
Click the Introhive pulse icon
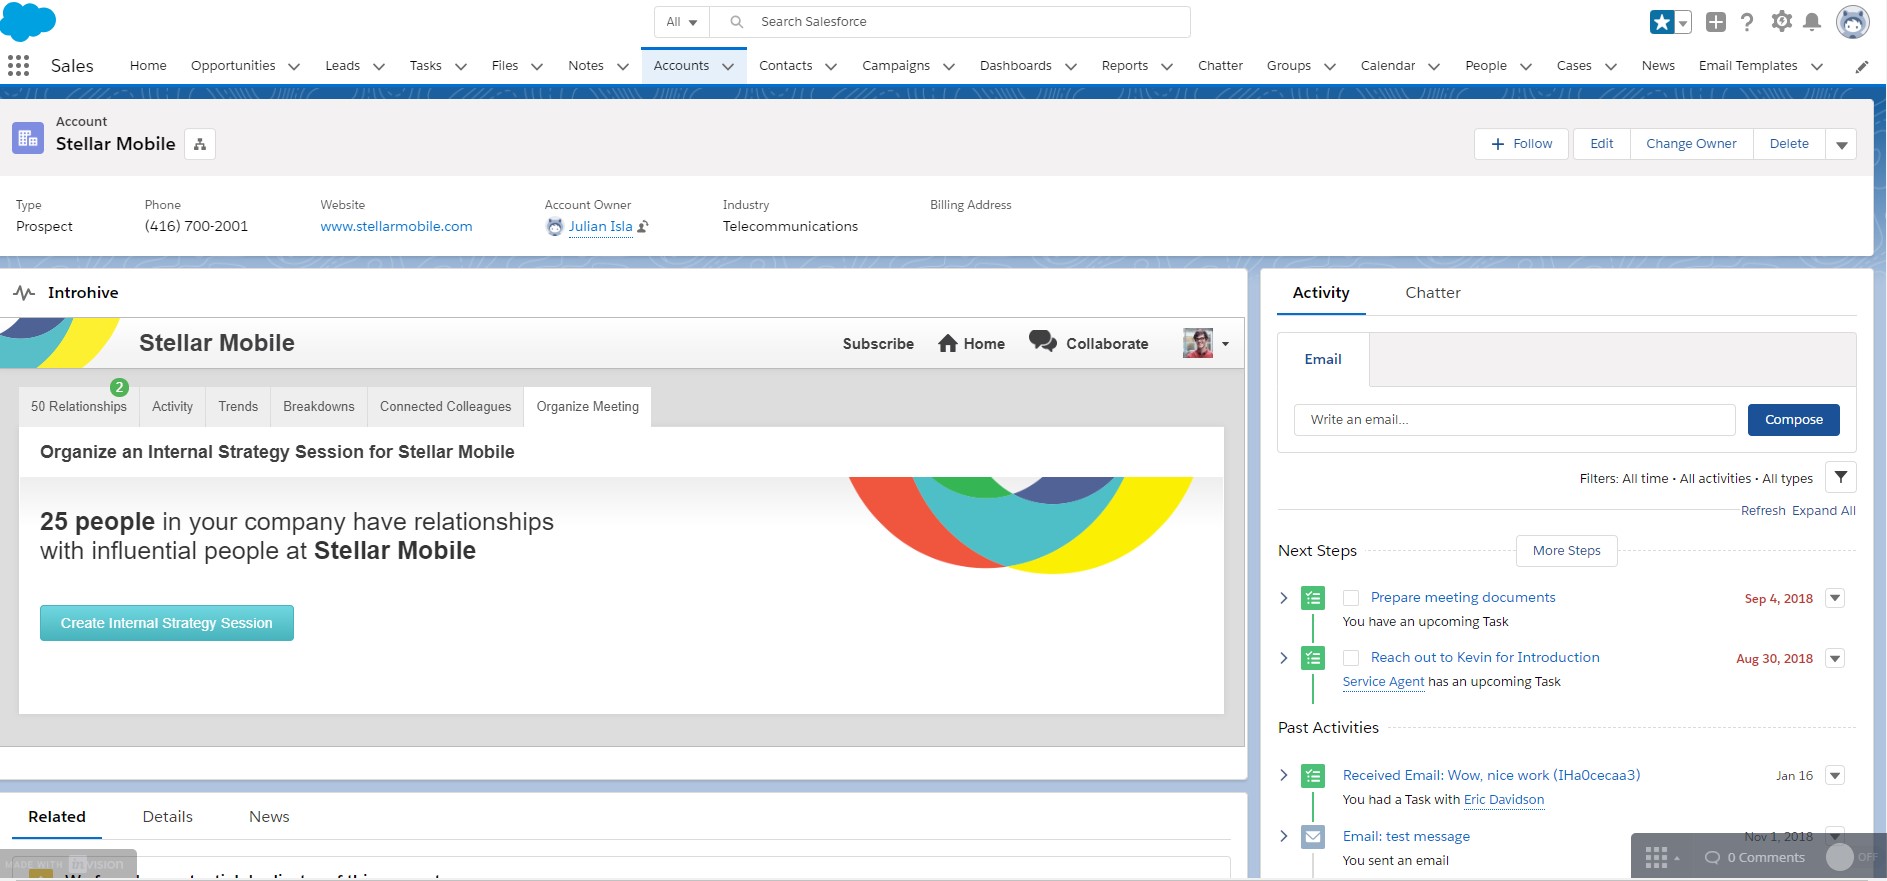(24, 293)
